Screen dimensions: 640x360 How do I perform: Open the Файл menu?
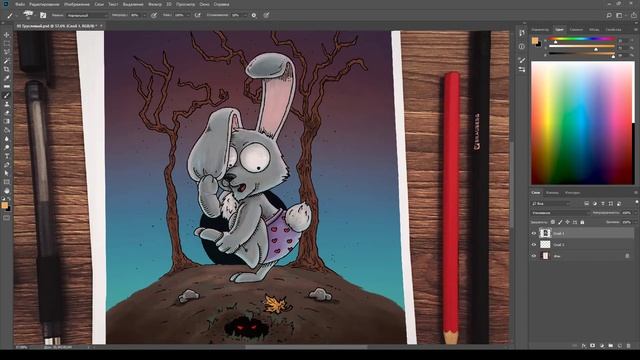click(20, 4)
